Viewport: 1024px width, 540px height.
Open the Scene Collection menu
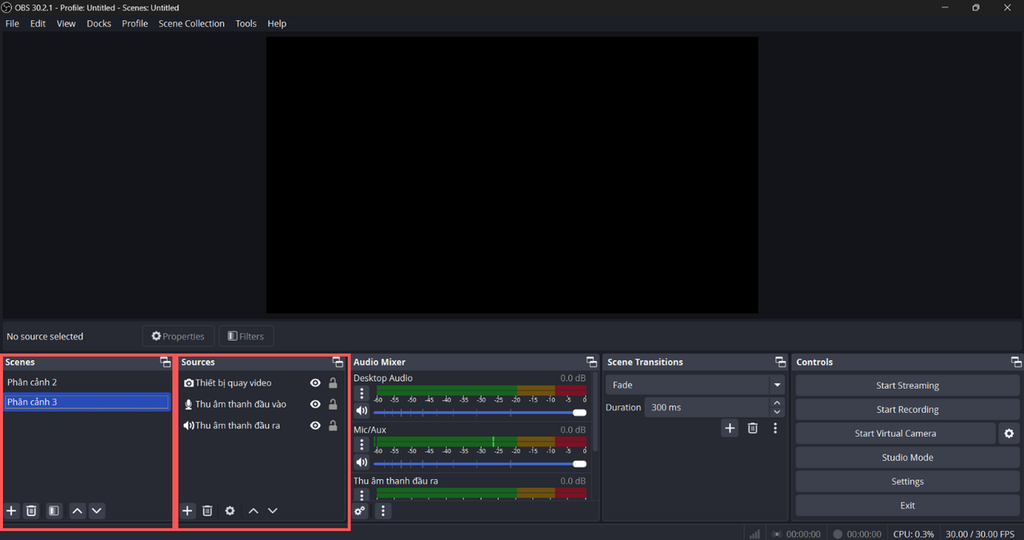[191, 24]
